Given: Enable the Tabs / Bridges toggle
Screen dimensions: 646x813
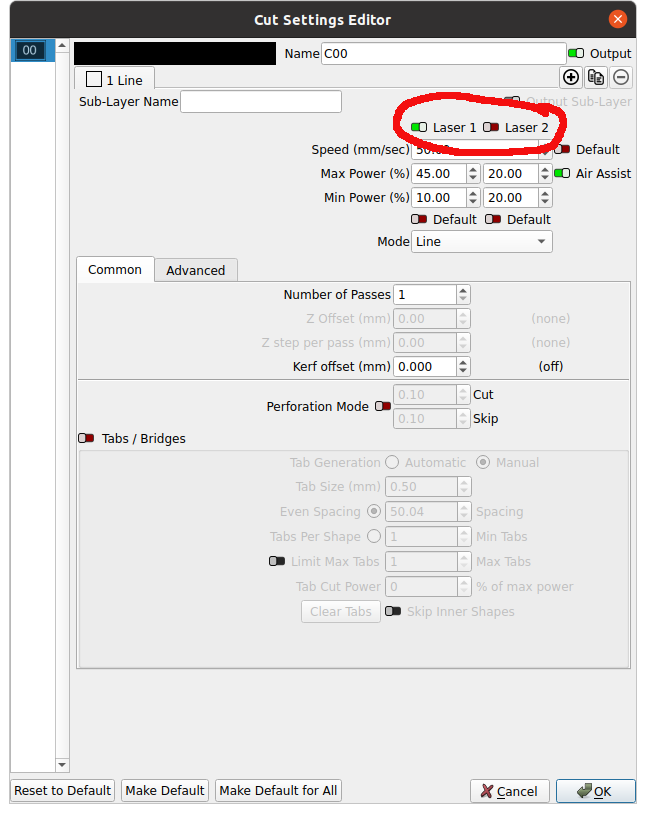Looking at the screenshot, I should (x=86, y=438).
